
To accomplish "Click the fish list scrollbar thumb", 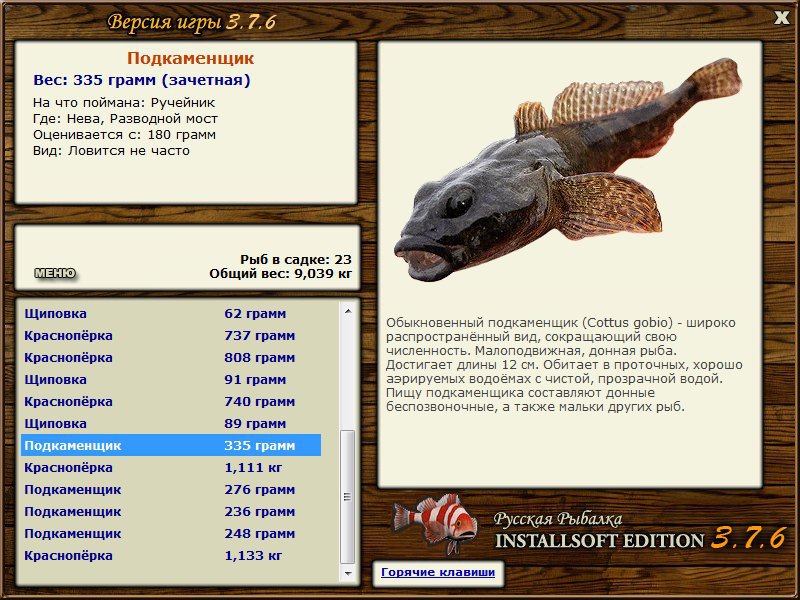I will click(348, 497).
